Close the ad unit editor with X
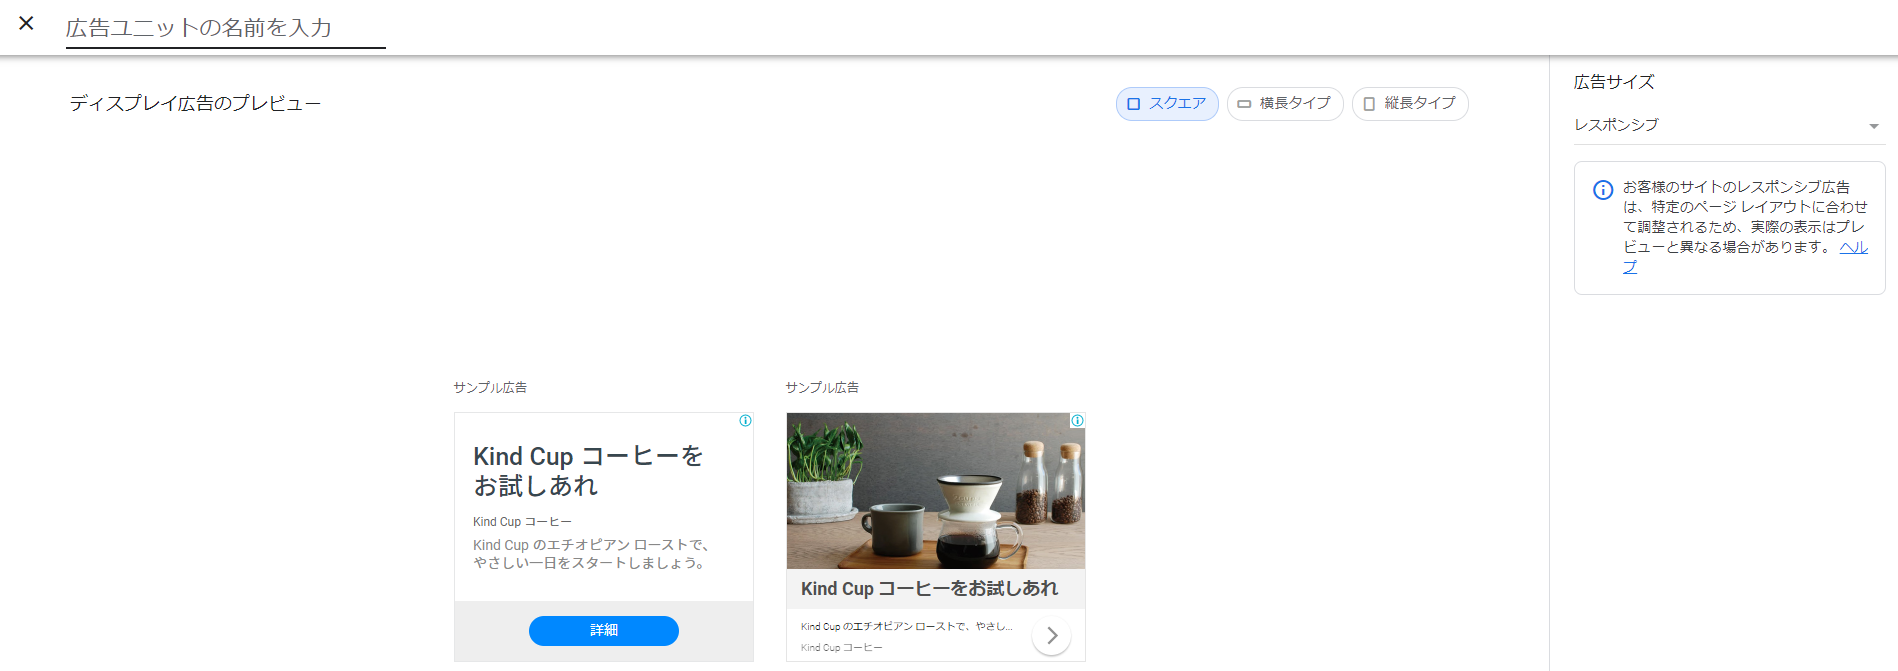1898x671 pixels. [27, 23]
